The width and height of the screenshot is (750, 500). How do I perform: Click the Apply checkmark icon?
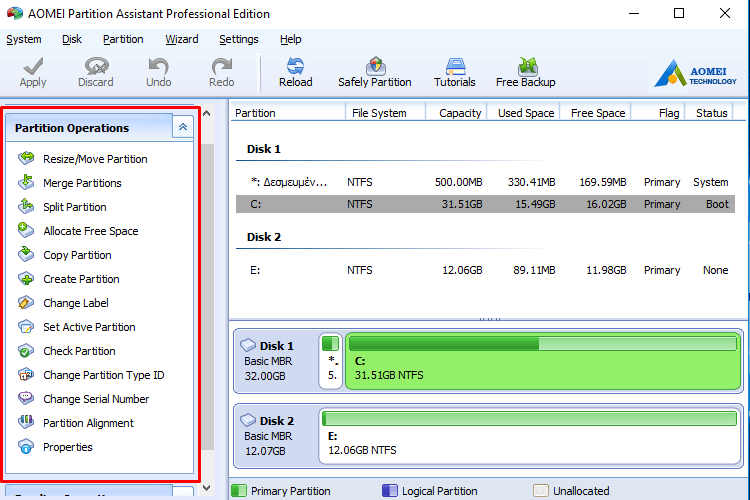[x=33, y=66]
